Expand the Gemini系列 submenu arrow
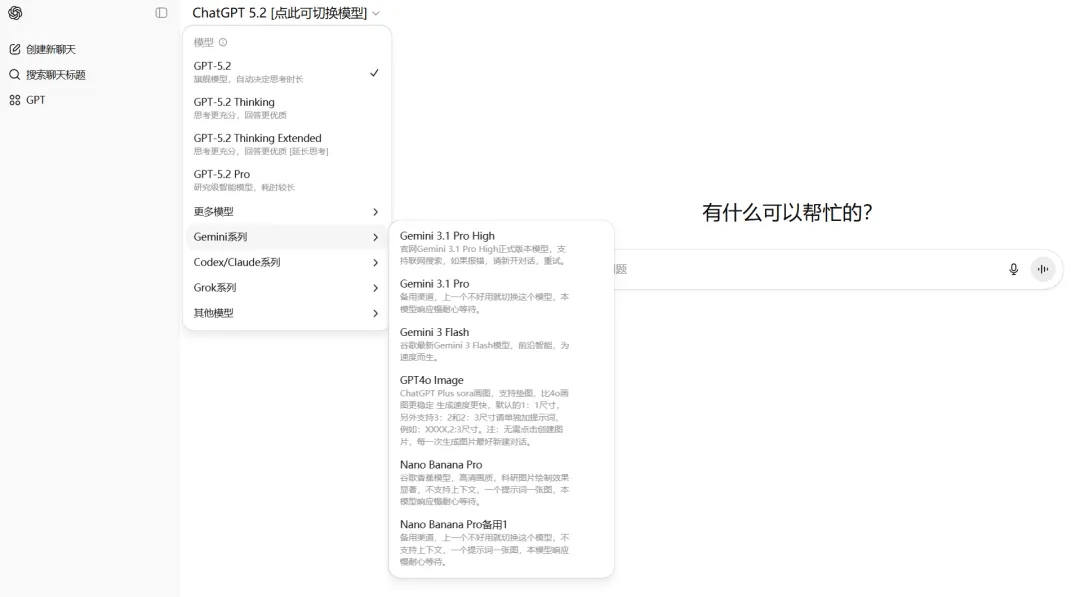Viewport: 1080px width, 597px height. click(375, 238)
